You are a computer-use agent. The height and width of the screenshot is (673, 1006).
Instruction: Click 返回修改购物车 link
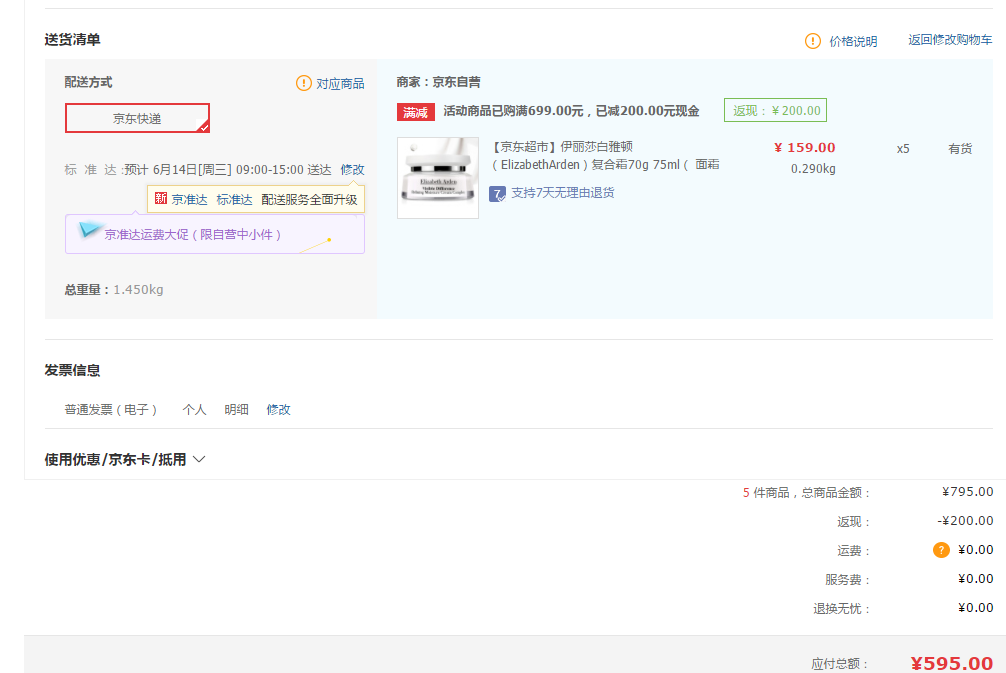pyautogui.click(x=950, y=40)
